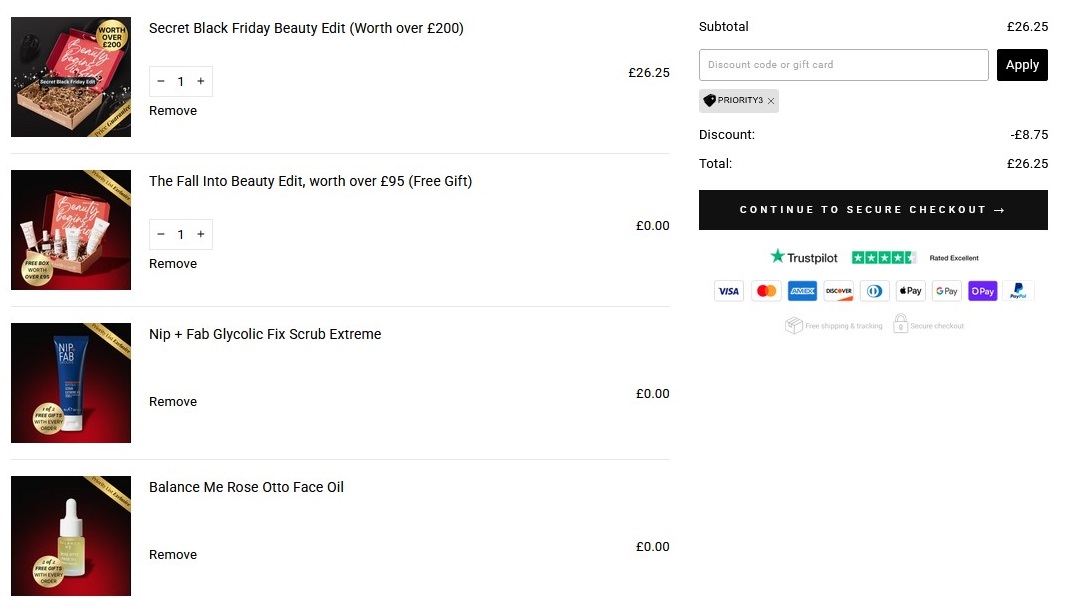Click the Mastercard payment icon
1075x608 pixels.
click(765, 291)
